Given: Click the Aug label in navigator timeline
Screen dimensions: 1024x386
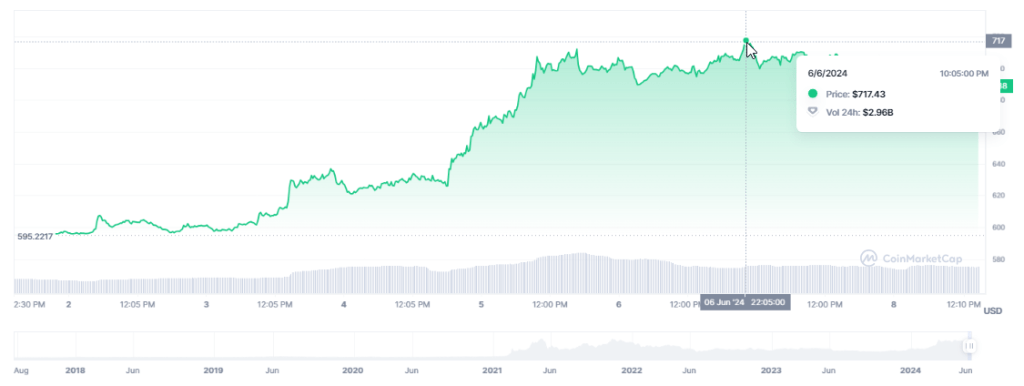Looking at the screenshot, I should tap(21, 370).
